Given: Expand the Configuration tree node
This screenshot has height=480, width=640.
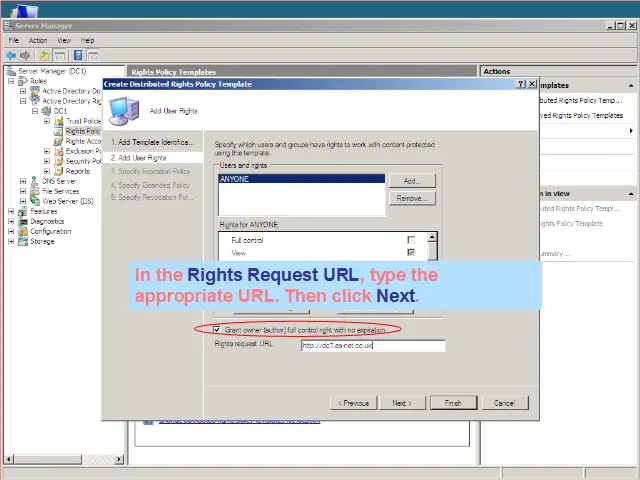Looking at the screenshot, I should [11, 231].
